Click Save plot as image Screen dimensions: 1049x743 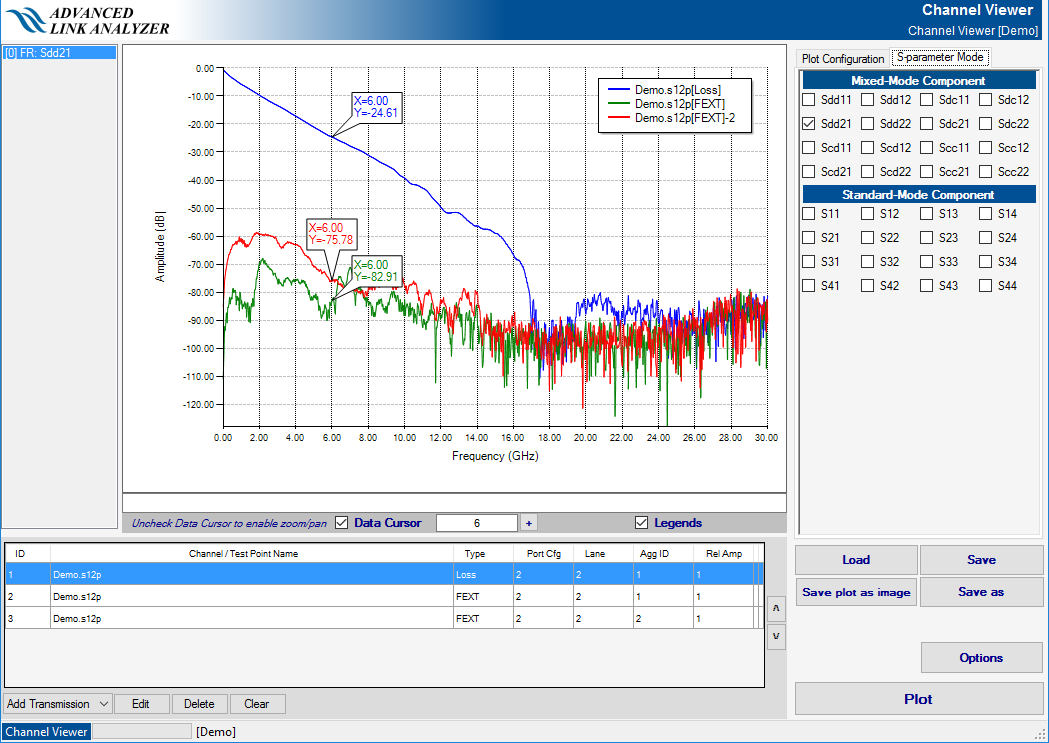tap(856, 592)
